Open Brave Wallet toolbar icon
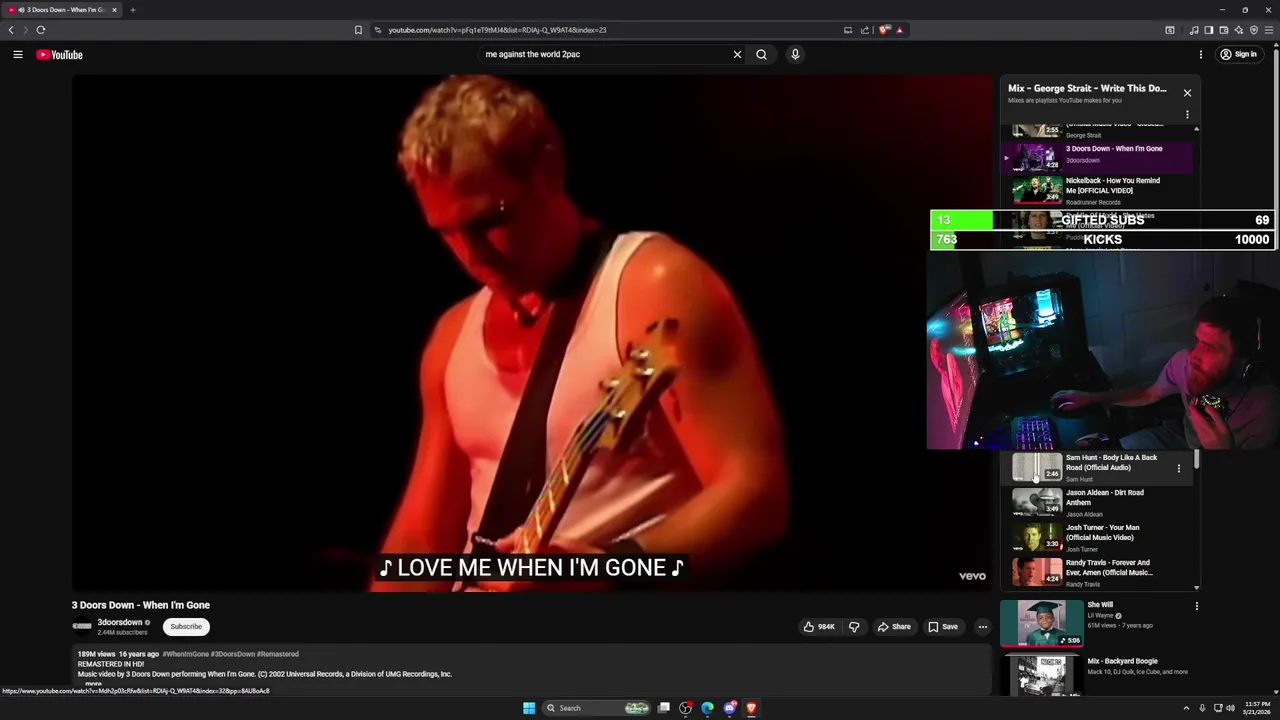1280x720 pixels. click(1223, 30)
